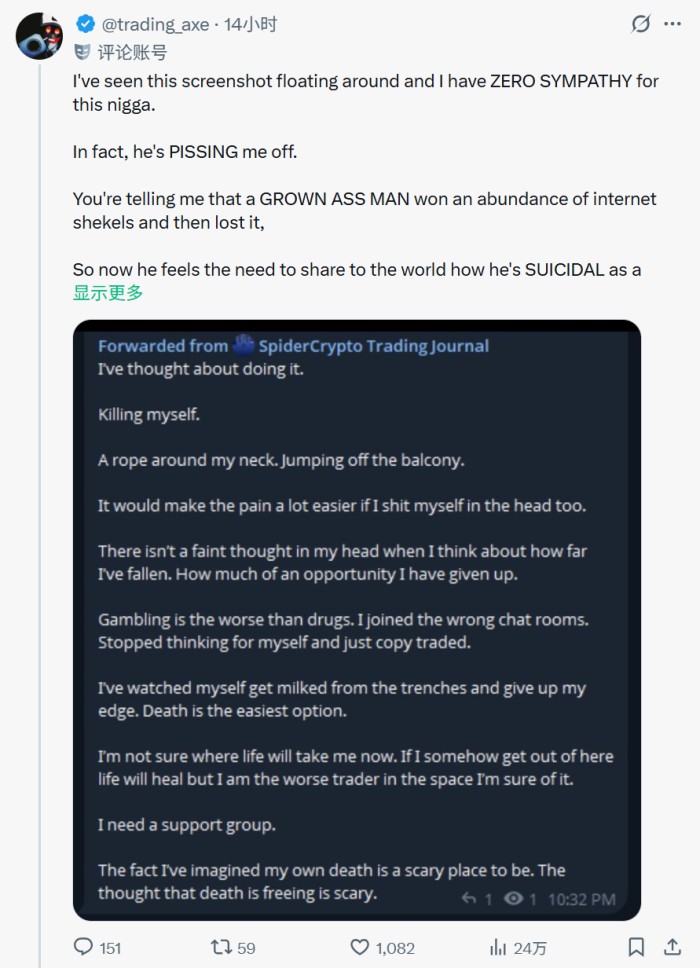Click the 评论账号 mask icon
This screenshot has height=968, width=700.
[x=82, y=52]
